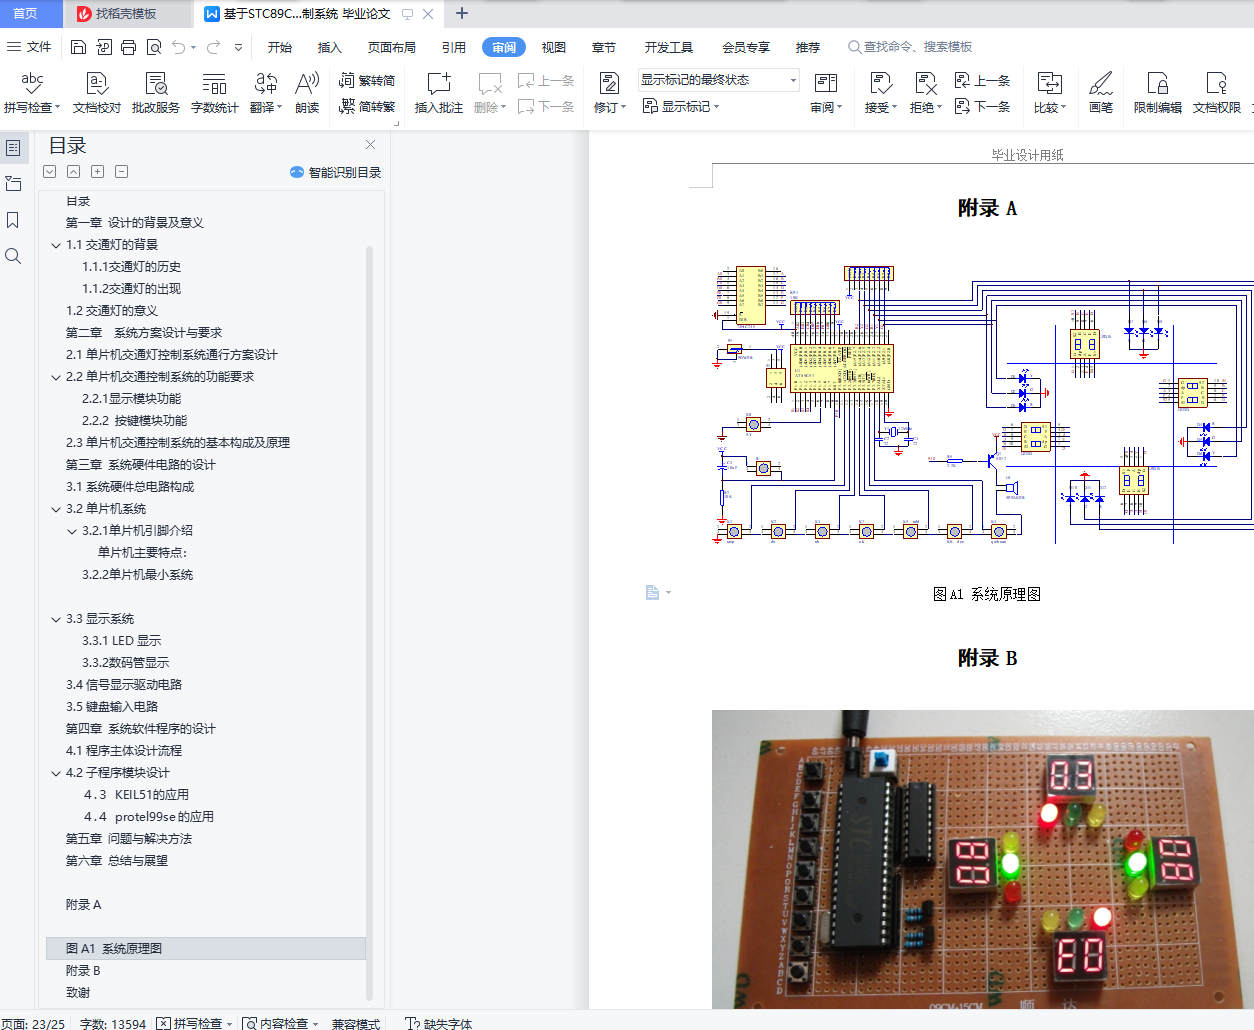Click smart TOC recognition (智能识别目录)
The width and height of the screenshot is (1254, 1030).
[x=335, y=172]
